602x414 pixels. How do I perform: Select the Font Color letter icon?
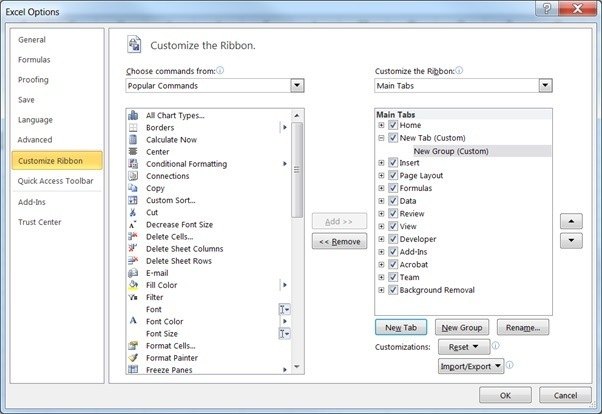point(133,321)
